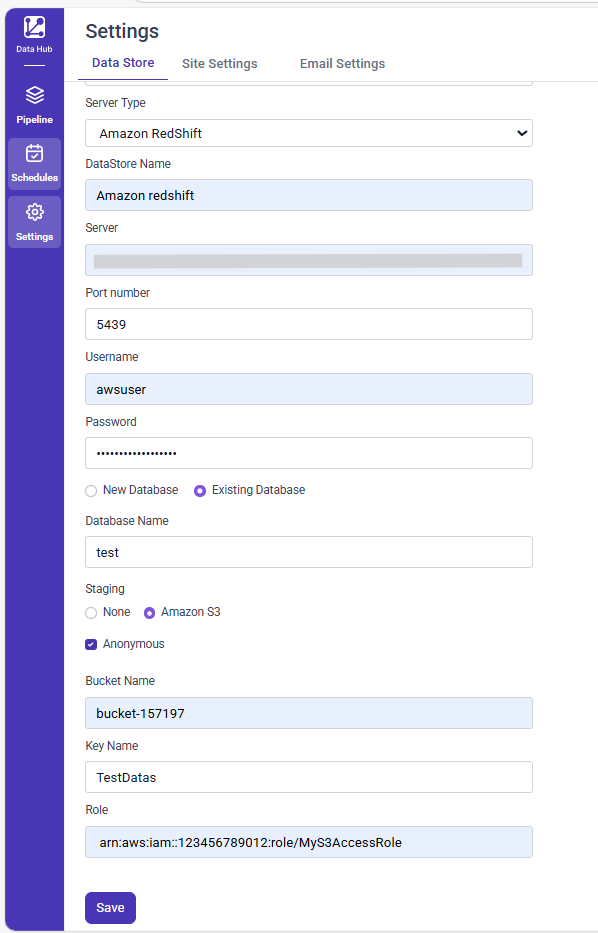The height and width of the screenshot is (933, 598).
Task: Click the Server Type dropdown chevron
Action: coord(522,133)
